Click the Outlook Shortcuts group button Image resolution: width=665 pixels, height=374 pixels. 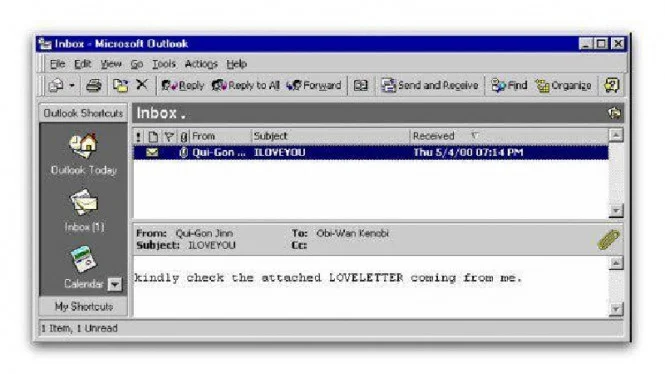tap(83, 113)
